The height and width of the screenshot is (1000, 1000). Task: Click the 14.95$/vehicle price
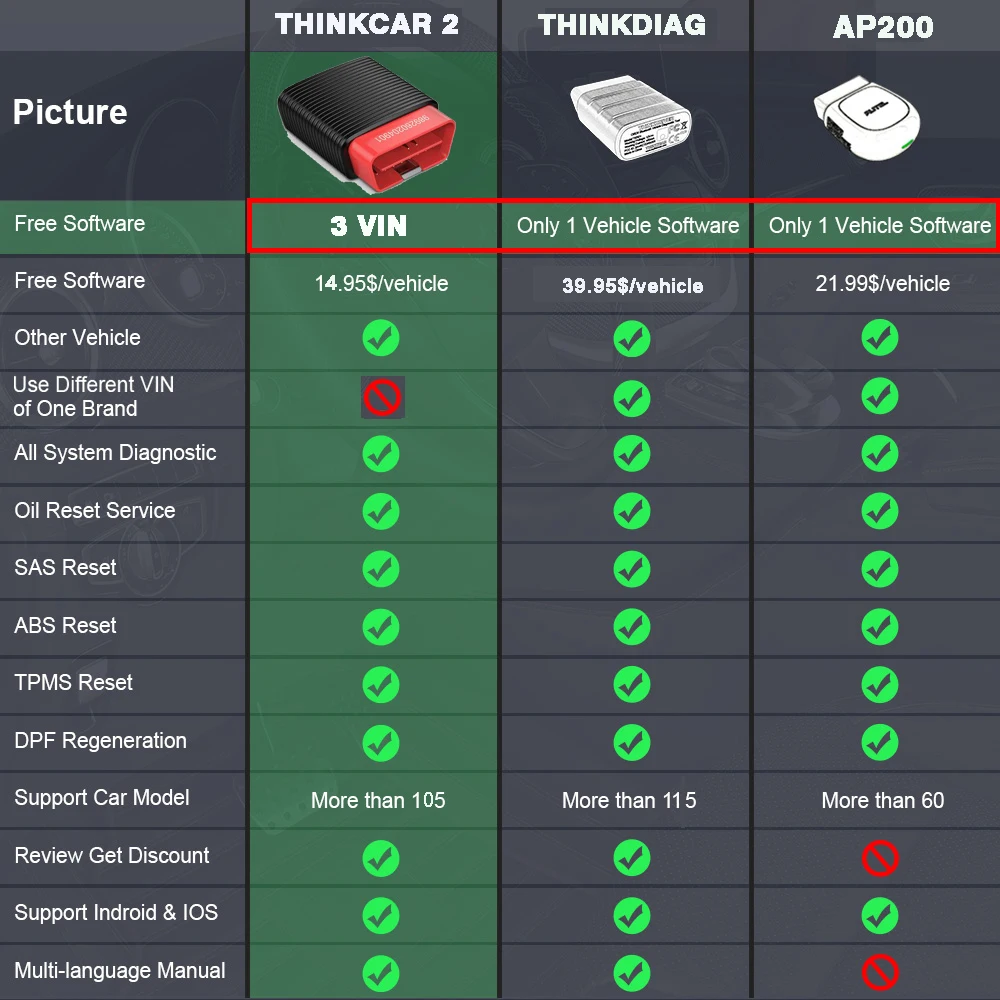coord(381,284)
